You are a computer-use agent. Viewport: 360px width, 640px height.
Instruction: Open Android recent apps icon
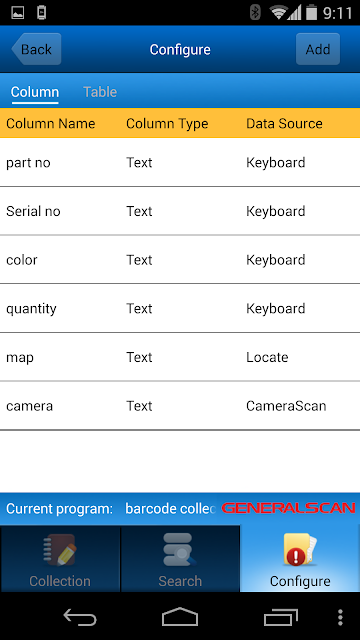click(280, 617)
